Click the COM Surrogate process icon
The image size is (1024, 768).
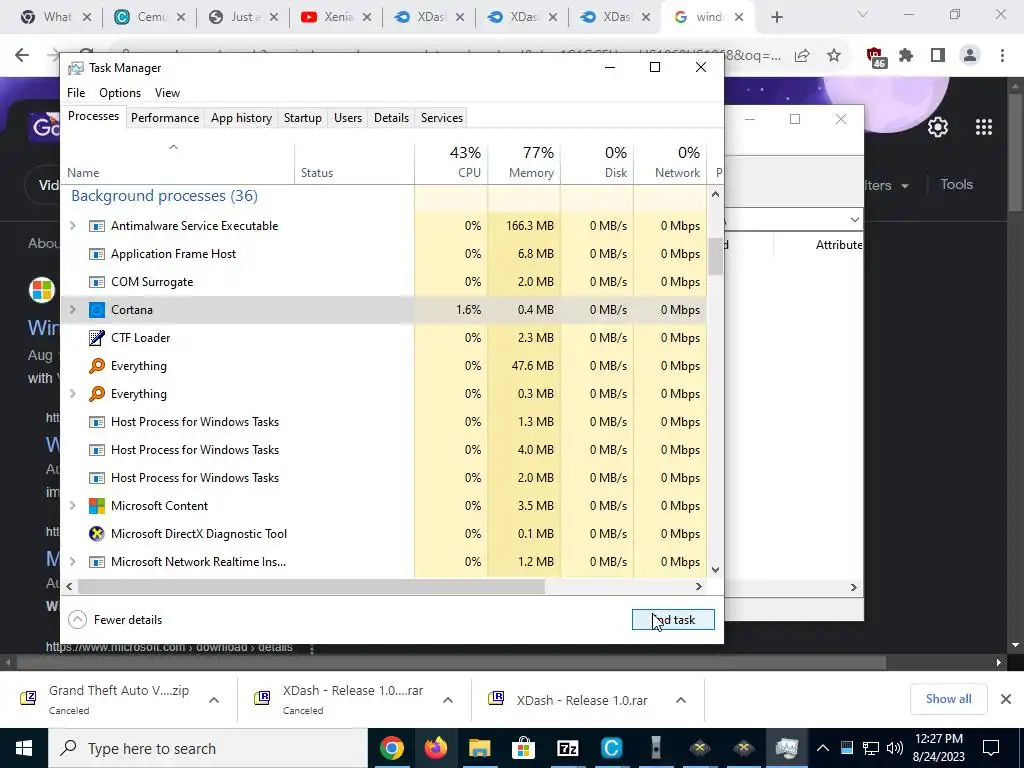click(x=97, y=282)
